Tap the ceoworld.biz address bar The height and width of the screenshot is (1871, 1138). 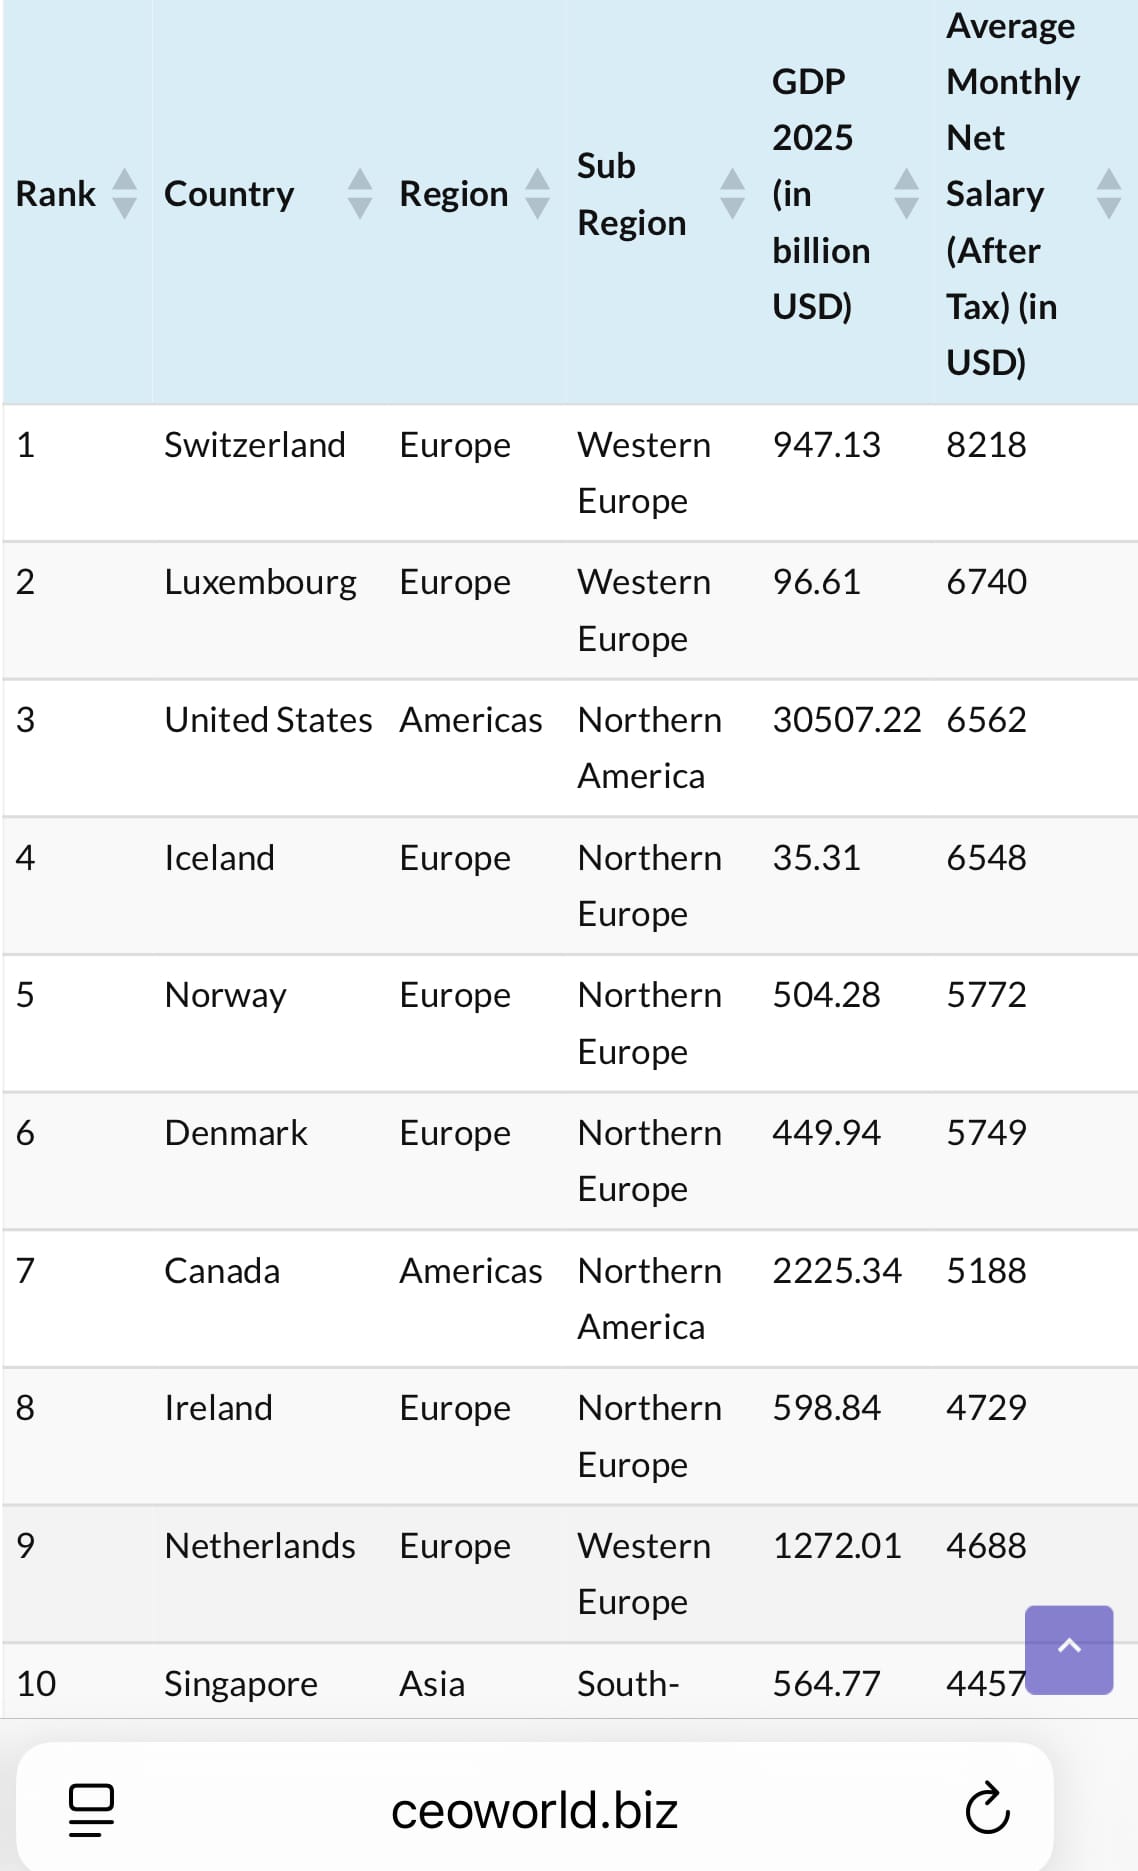coord(535,1810)
